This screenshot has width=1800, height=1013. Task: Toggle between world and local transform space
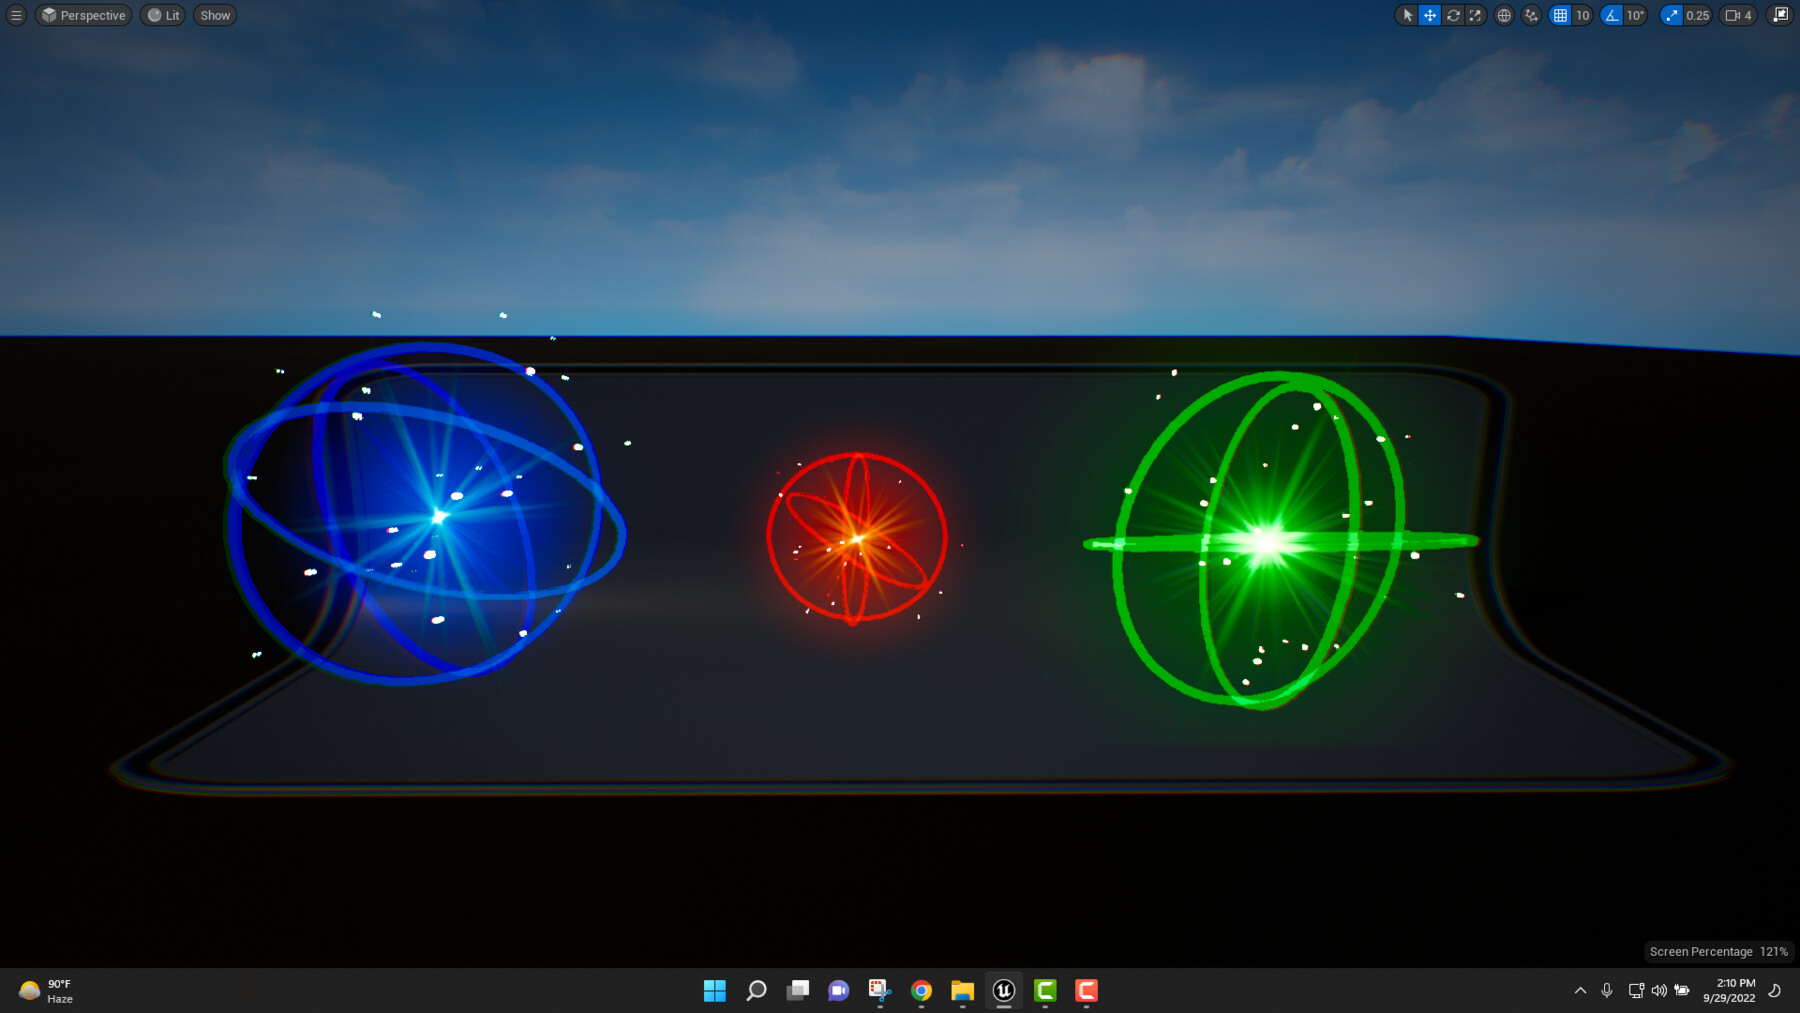pos(1503,15)
